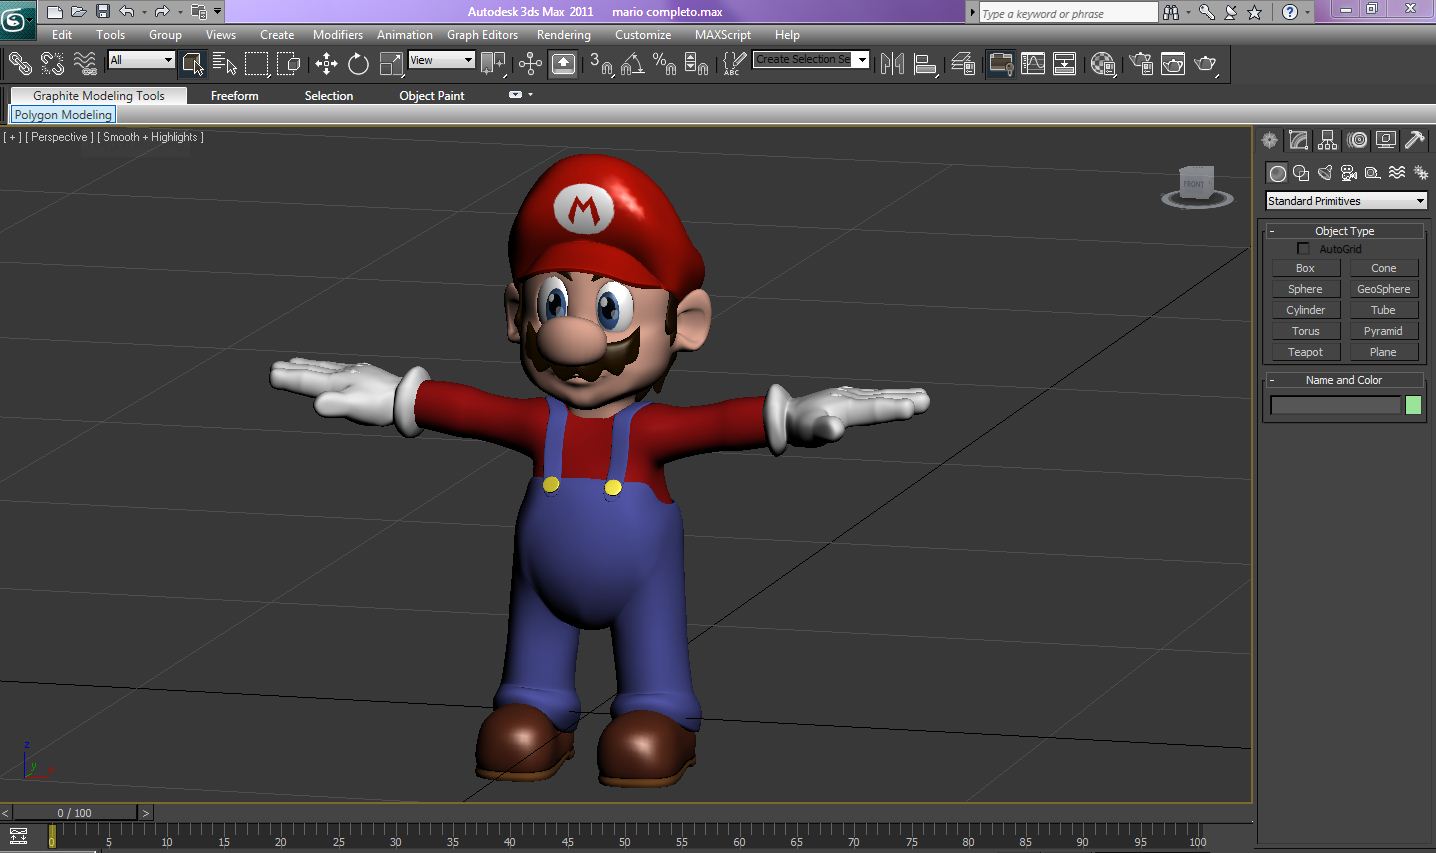Create a Box primitive
Screen dimensions: 1436x853
point(1305,268)
